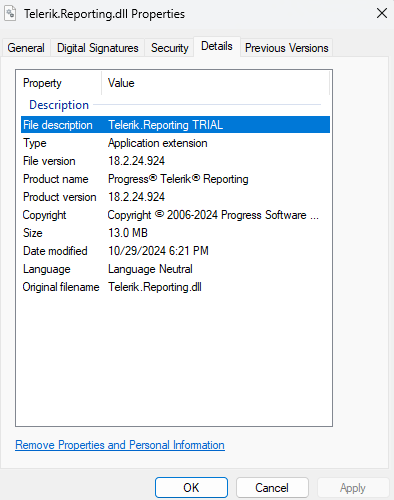
Task: Click the OK button
Action: pos(191,488)
